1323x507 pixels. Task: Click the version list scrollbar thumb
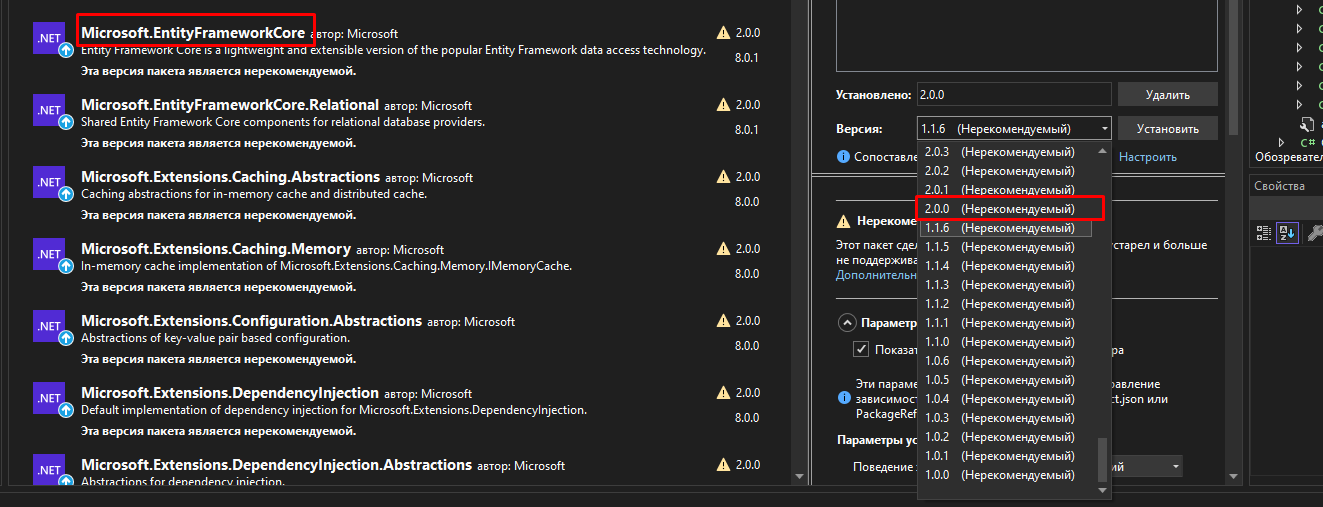click(x=1104, y=459)
